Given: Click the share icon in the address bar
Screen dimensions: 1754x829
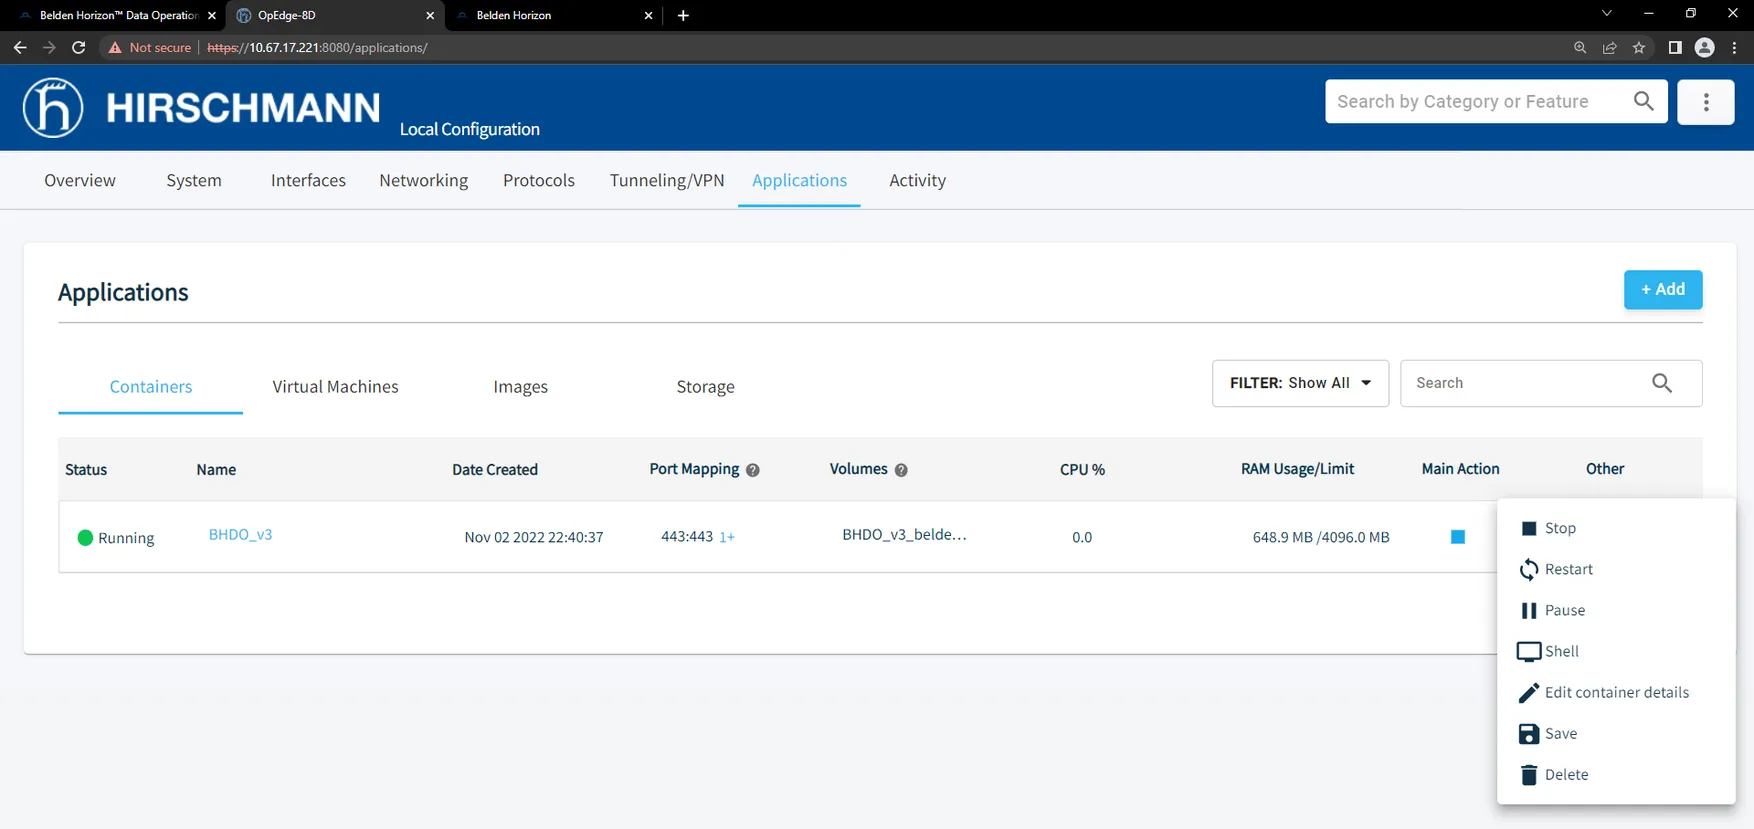Looking at the screenshot, I should point(1610,47).
